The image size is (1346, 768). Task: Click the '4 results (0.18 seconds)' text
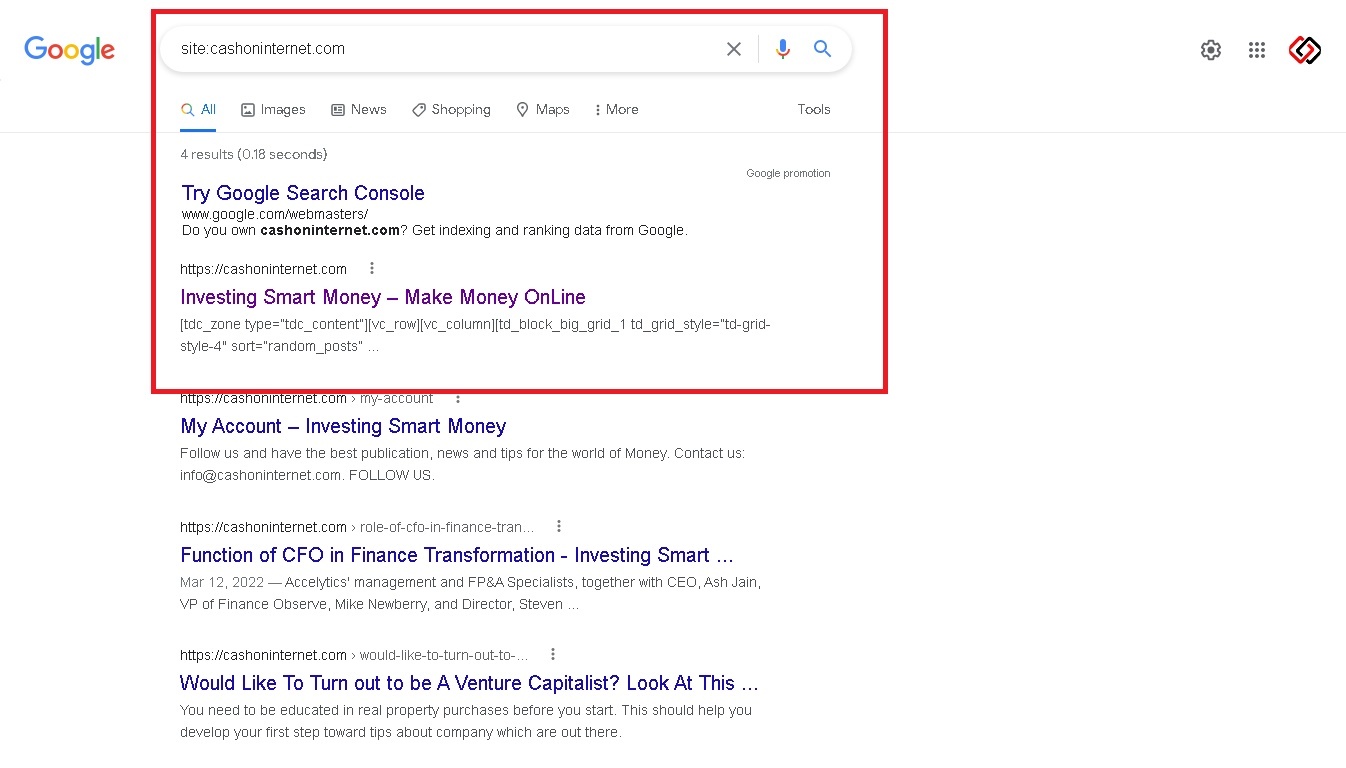254,154
